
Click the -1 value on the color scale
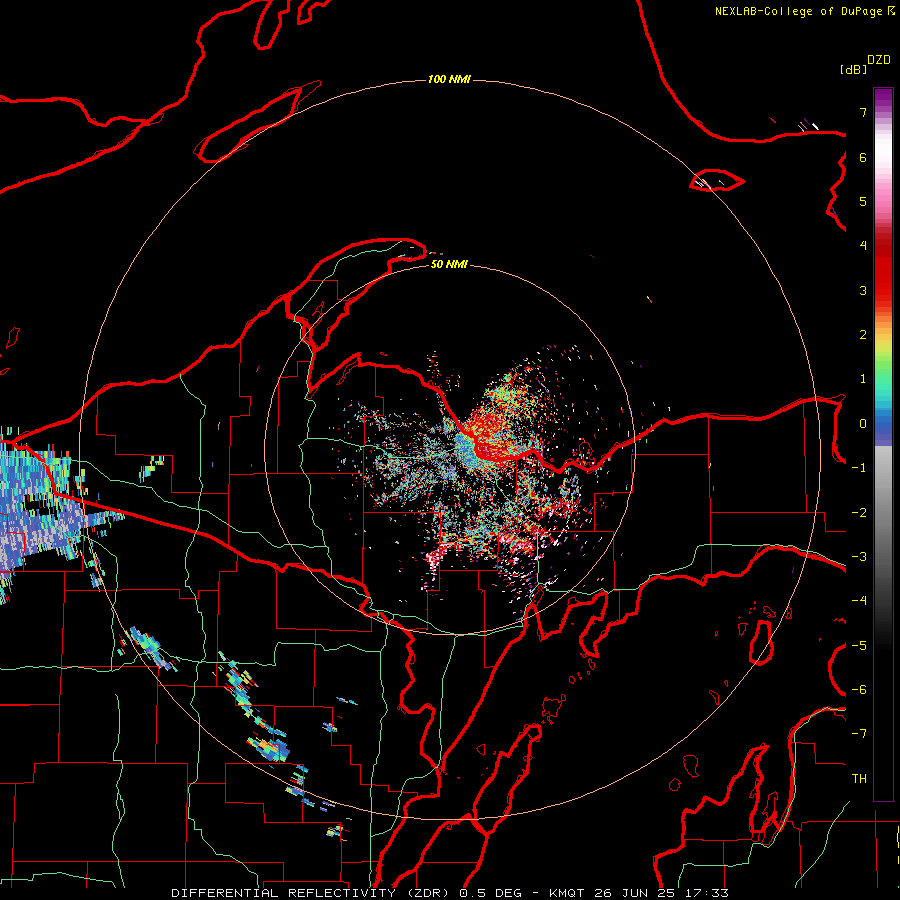coord(859,468)
